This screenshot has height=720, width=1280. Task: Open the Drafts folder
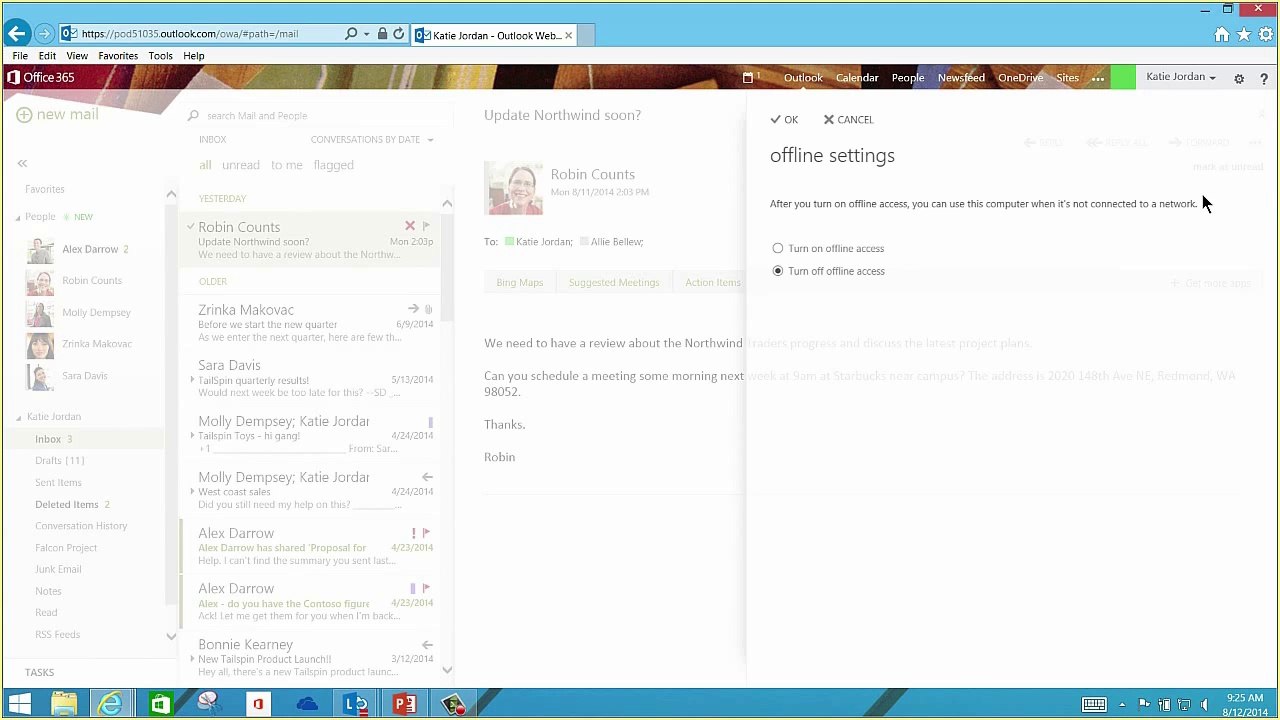tap(59, 460)
